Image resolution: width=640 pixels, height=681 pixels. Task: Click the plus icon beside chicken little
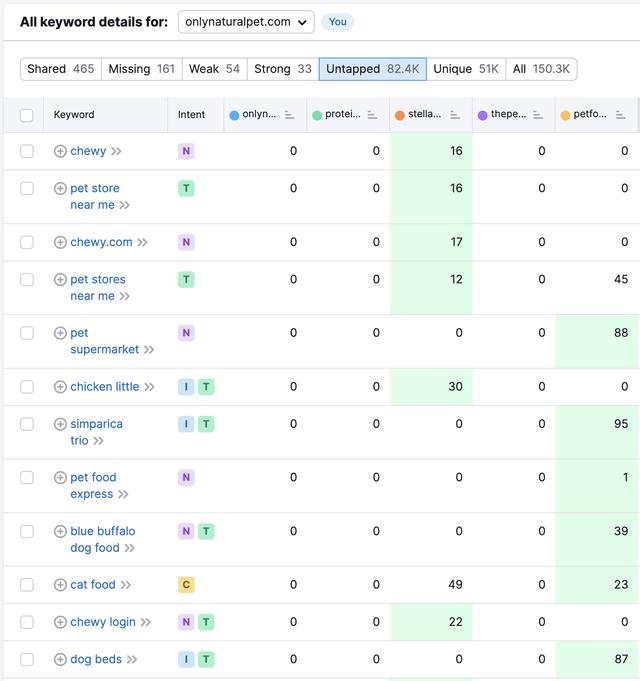[x=60, y=387]
